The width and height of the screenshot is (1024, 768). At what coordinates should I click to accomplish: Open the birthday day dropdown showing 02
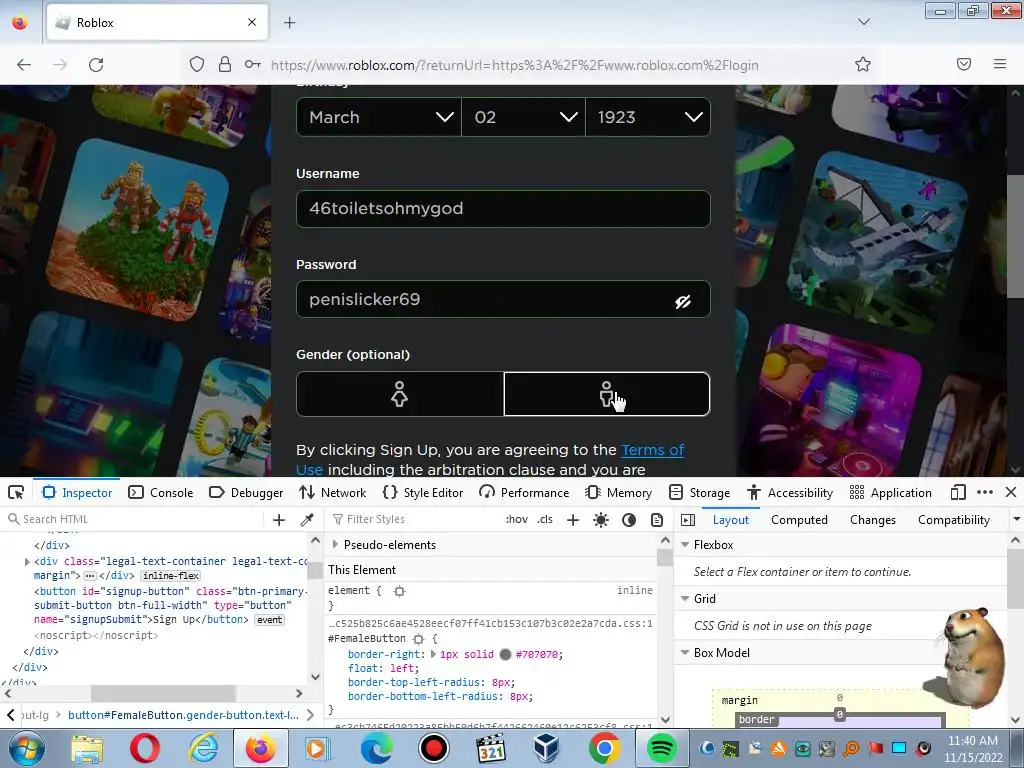[523, 117]
